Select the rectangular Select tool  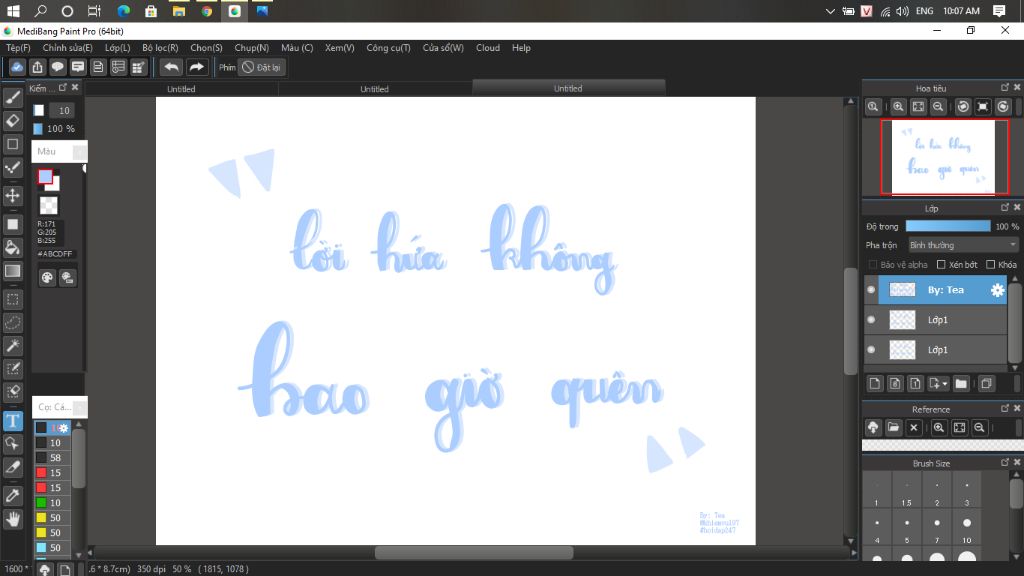point(12,300)
